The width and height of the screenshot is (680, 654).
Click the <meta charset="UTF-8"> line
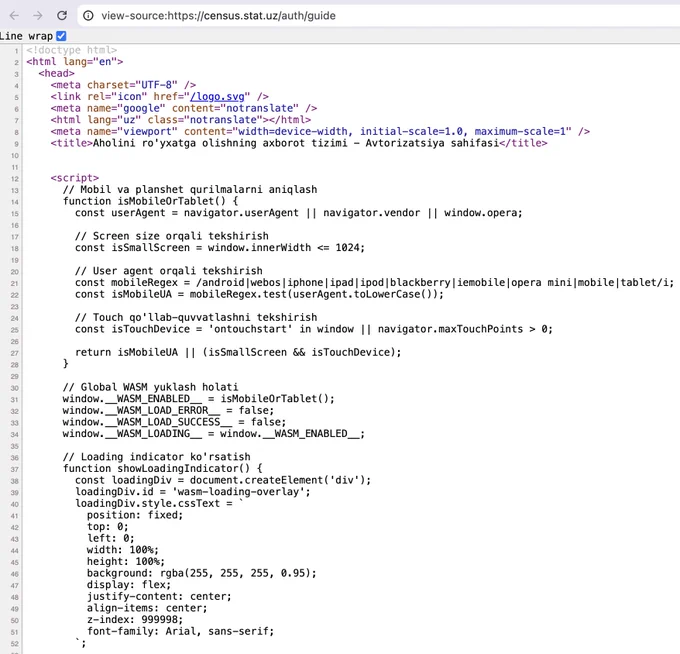pyautogui.click(x=123, y=85)
